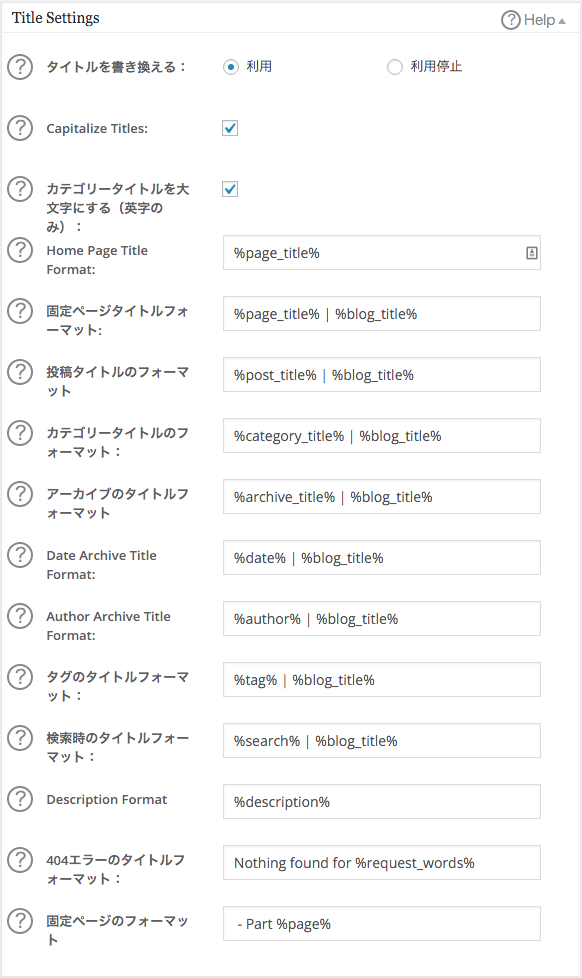Uncheck カテゴリータイトルを大文字にする checkbox
This screenshot has width=582, height=978.
[x=229, y=189]
